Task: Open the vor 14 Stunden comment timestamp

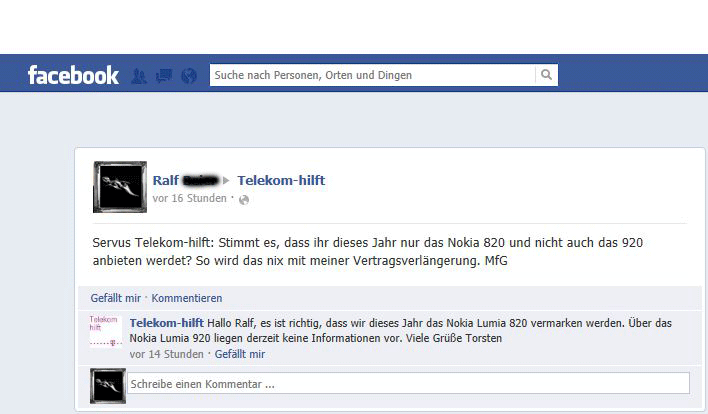Action: [167, 354]
